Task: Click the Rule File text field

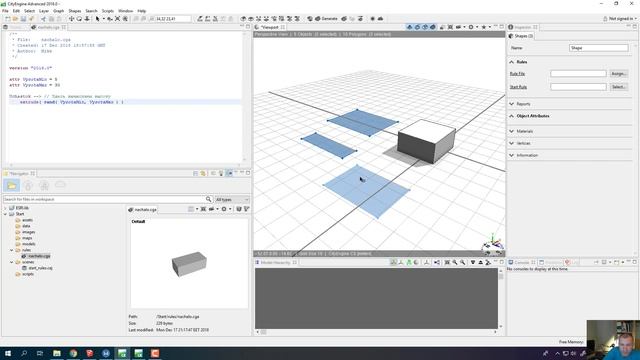Action: coord(578,74)
